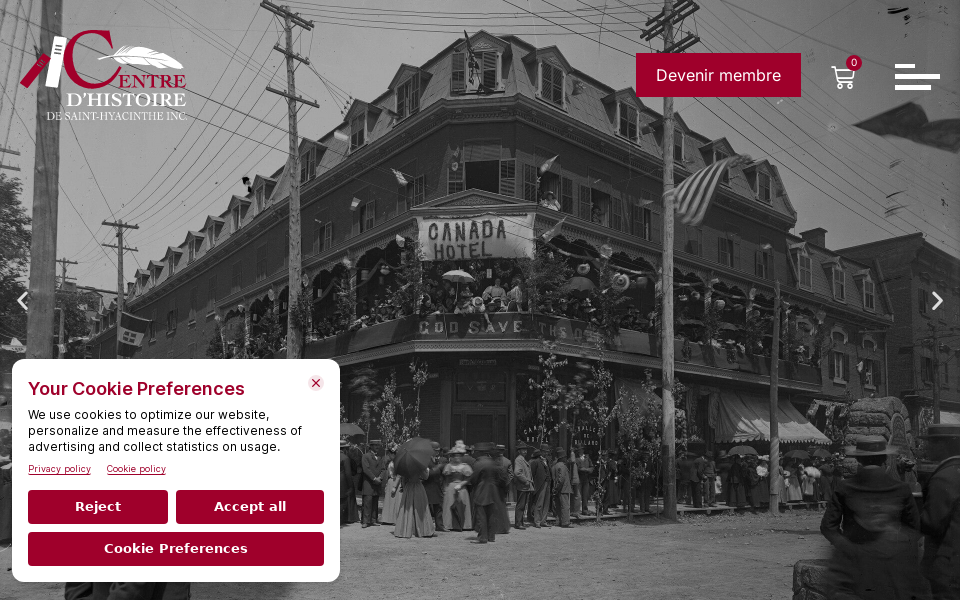Open the hamburger navigation menu

pos(917,77)
